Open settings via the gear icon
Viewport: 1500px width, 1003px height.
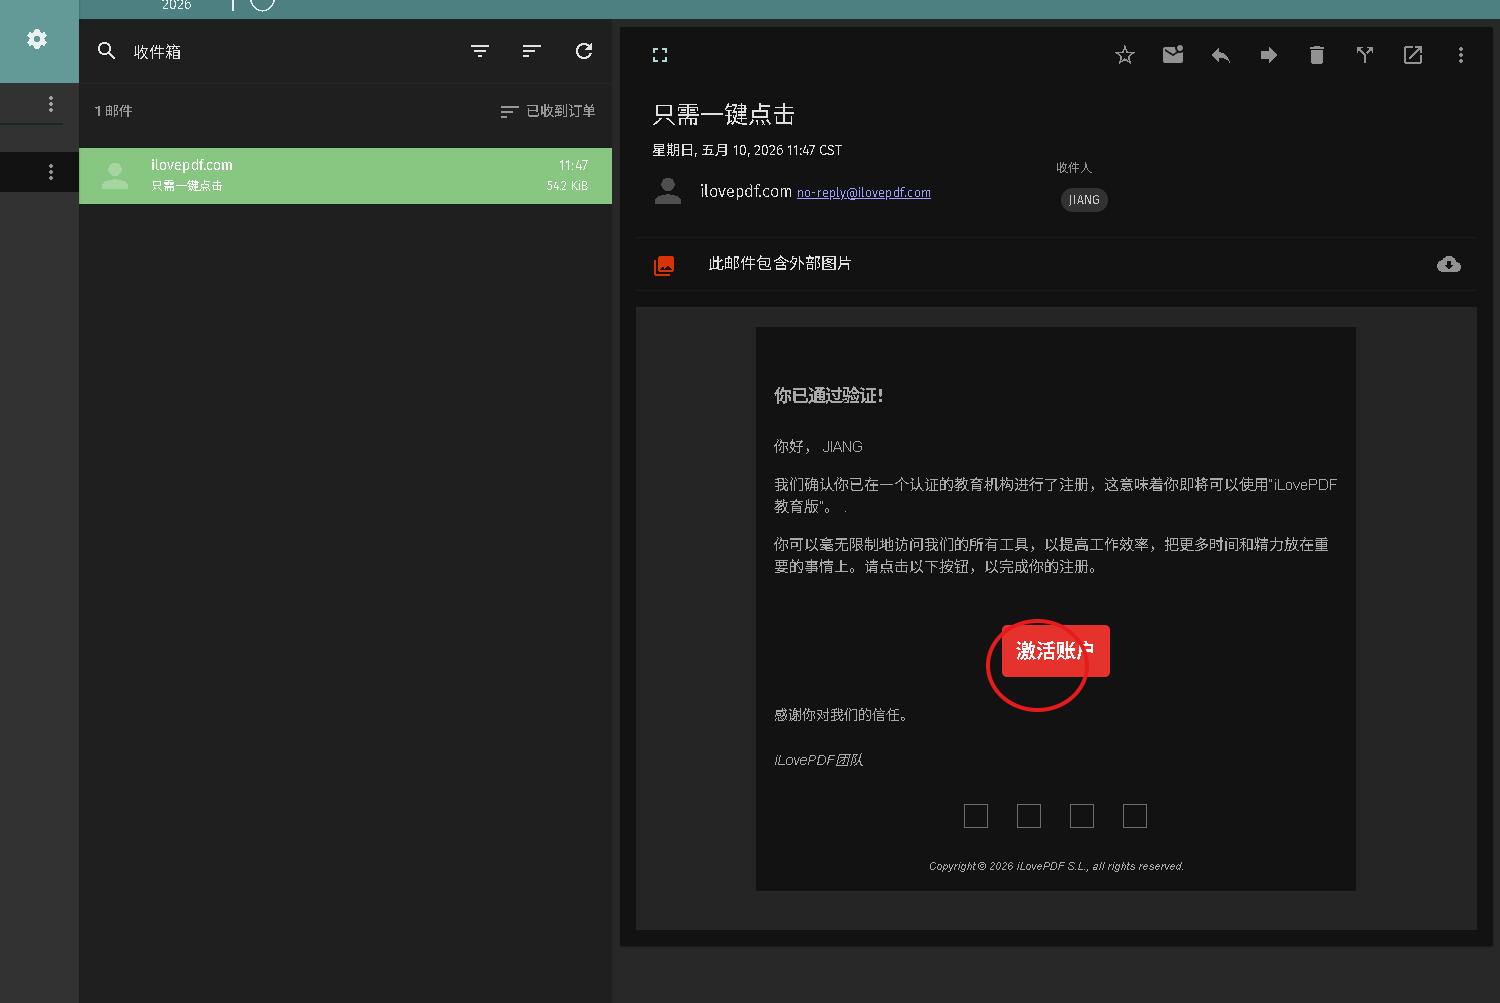[x=37, y=39]
